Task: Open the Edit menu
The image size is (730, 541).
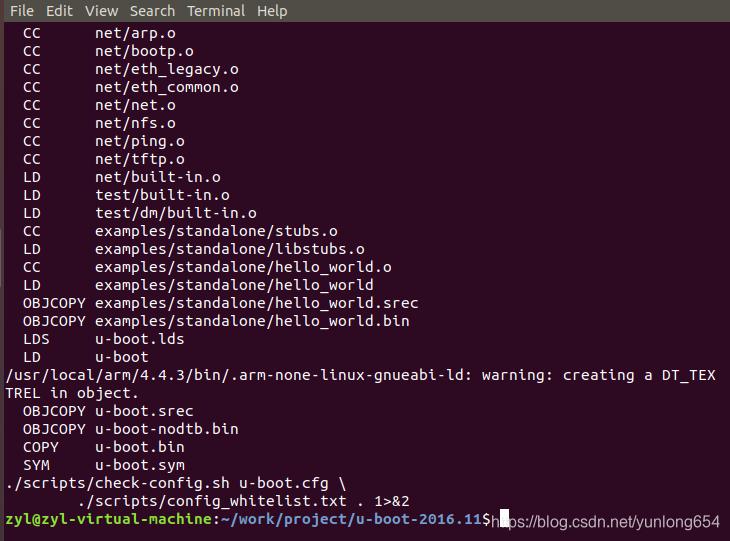Action: [x=59, y=11]
